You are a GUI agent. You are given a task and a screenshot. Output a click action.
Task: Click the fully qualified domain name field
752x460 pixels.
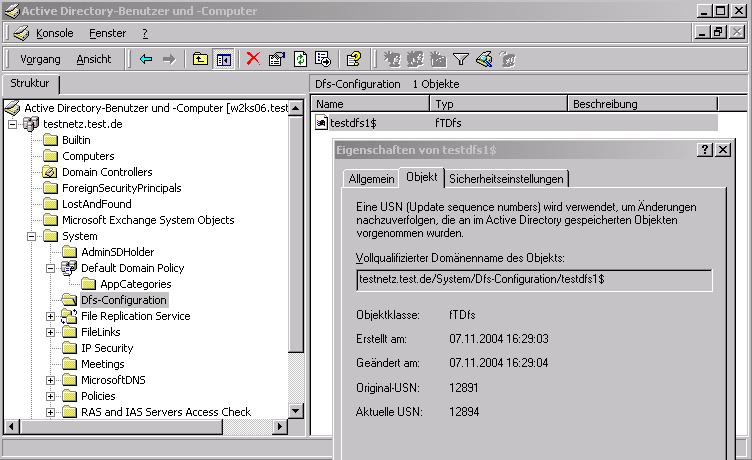tap(534, 280)
